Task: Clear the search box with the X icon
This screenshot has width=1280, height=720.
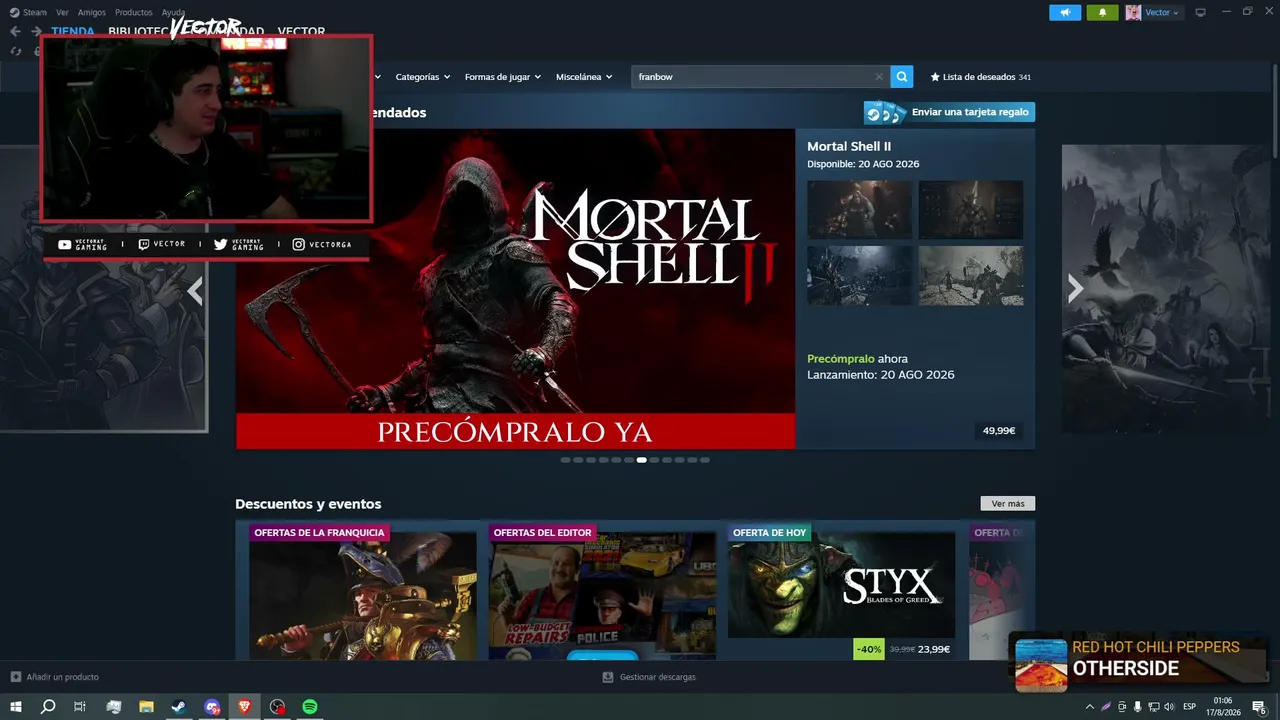Action: (879, 77)
